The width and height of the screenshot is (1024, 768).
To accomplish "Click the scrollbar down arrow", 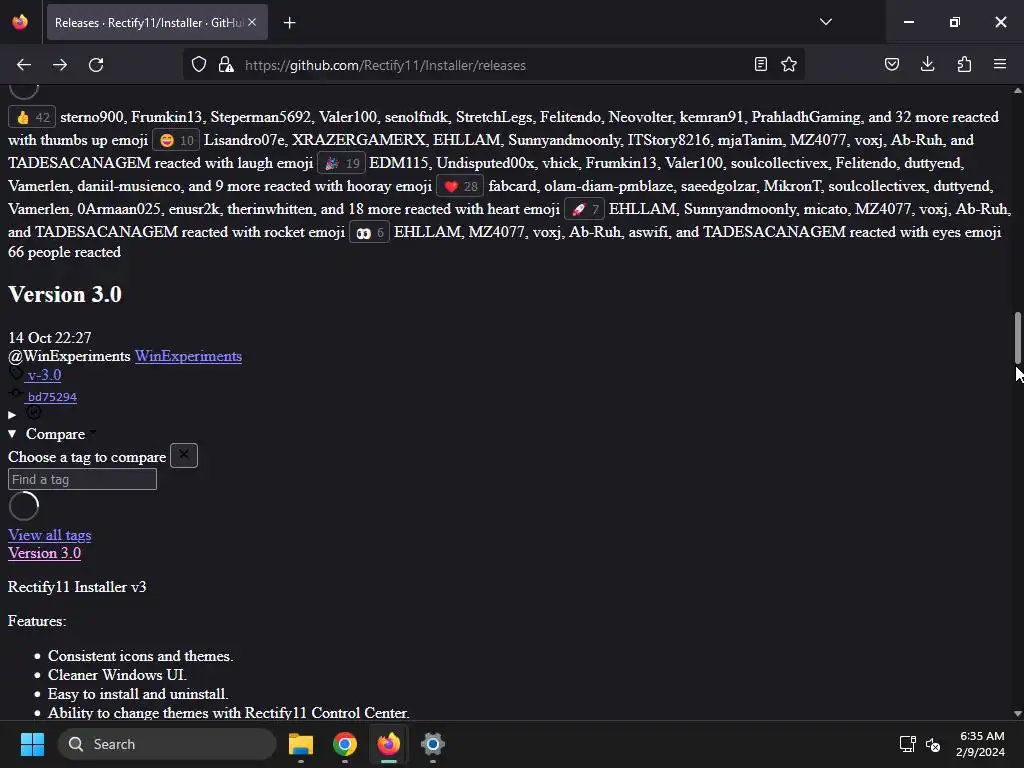I will point(1017,714).
